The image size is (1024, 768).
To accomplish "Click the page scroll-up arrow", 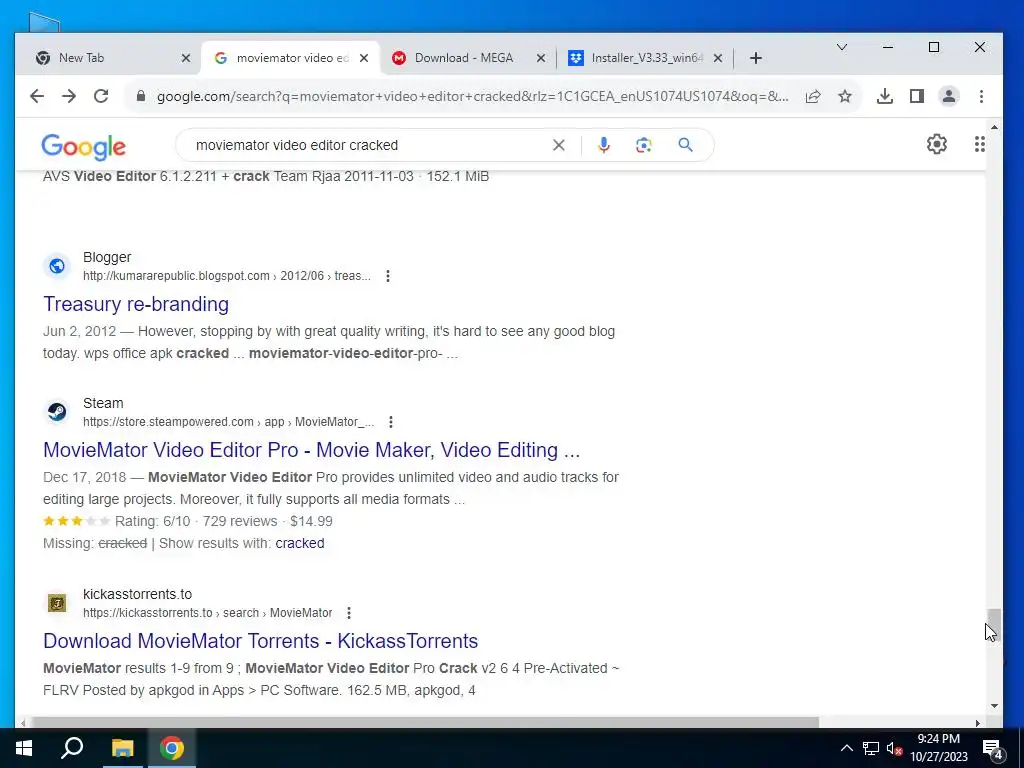I will pos(994,127).
